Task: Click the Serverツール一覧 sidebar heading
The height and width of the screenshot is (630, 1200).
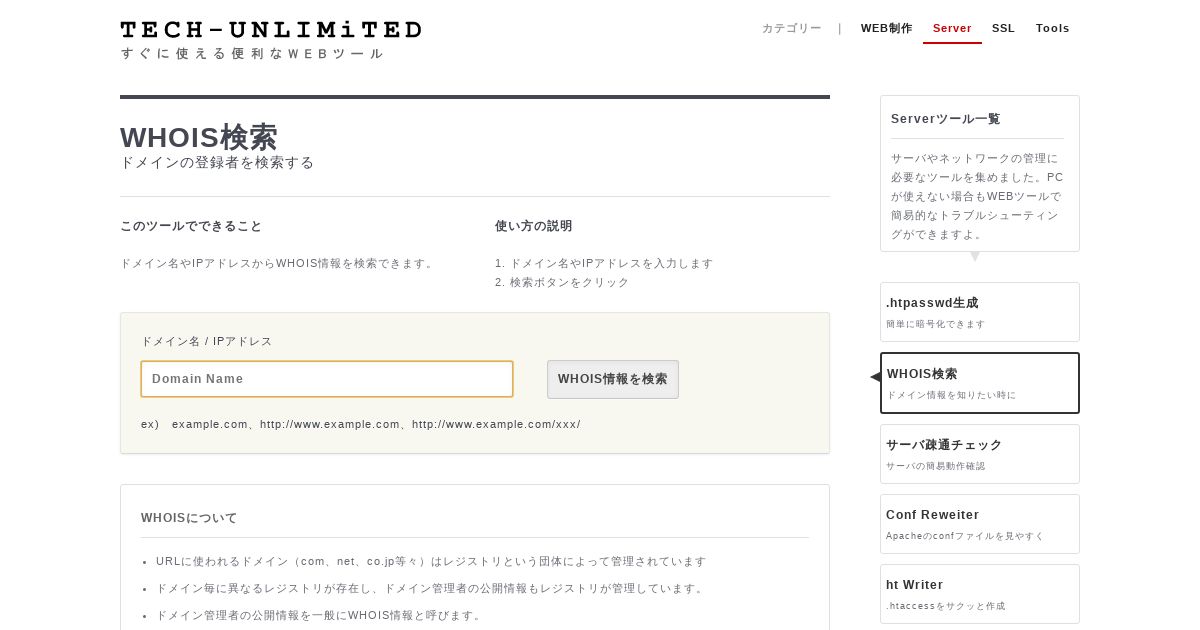Action: pos(945,119)
